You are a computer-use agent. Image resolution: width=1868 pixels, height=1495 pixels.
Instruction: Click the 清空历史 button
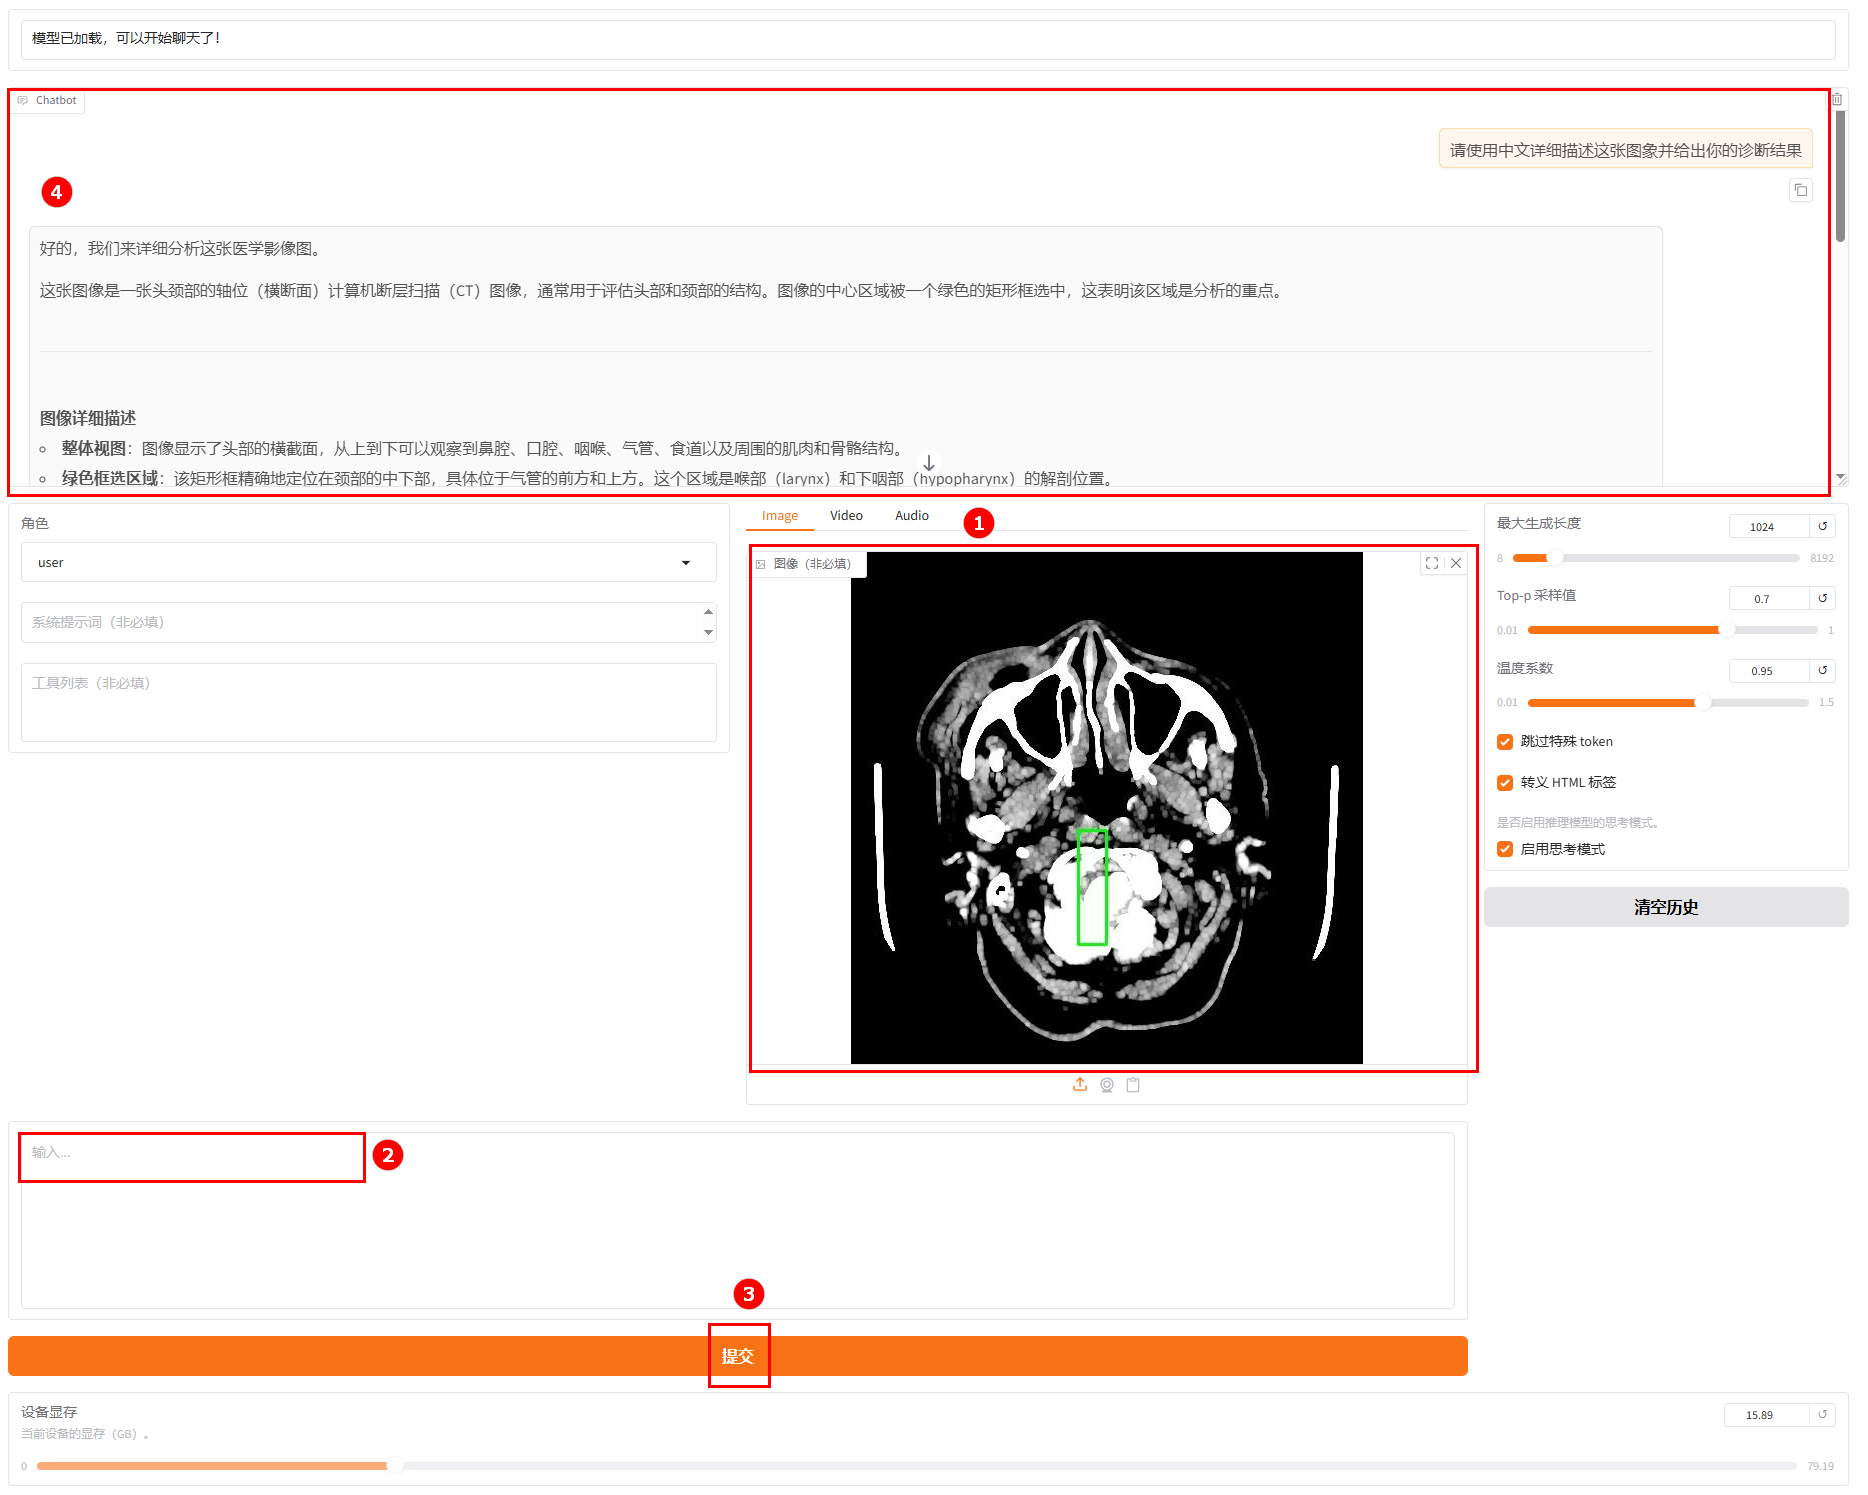point(1665,907)
